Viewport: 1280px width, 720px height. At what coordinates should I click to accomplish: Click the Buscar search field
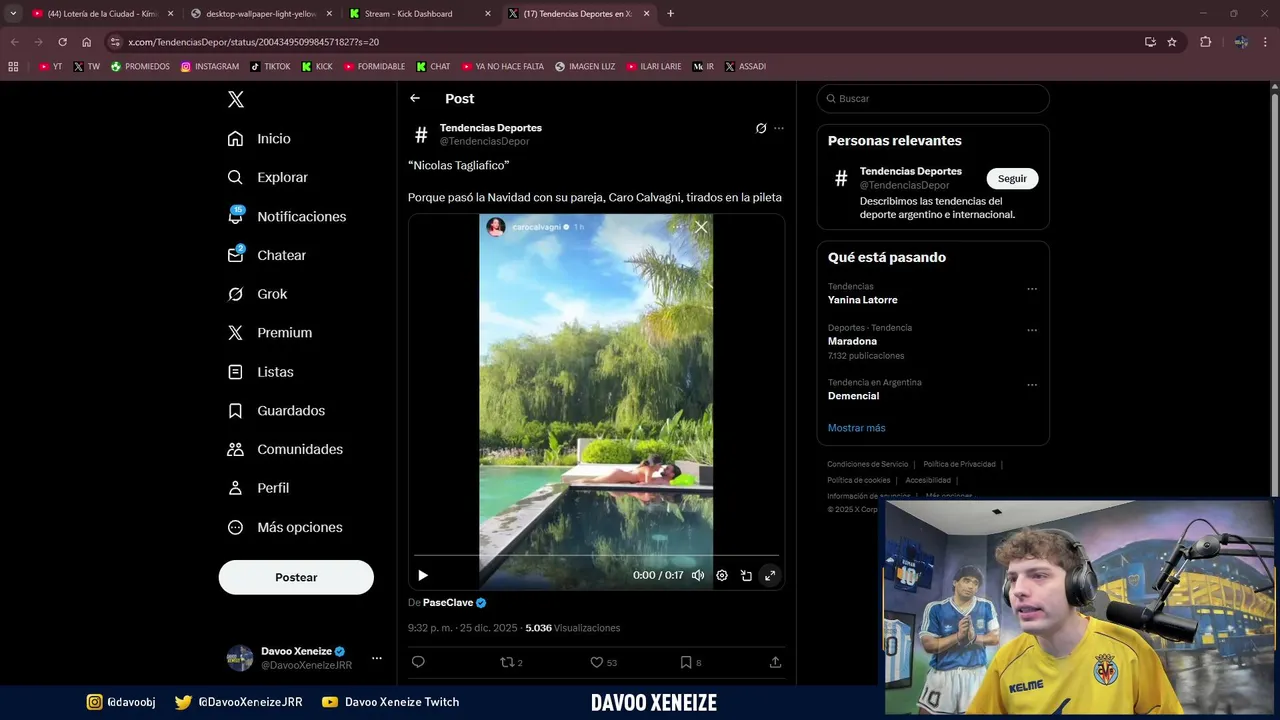[933, 99]
